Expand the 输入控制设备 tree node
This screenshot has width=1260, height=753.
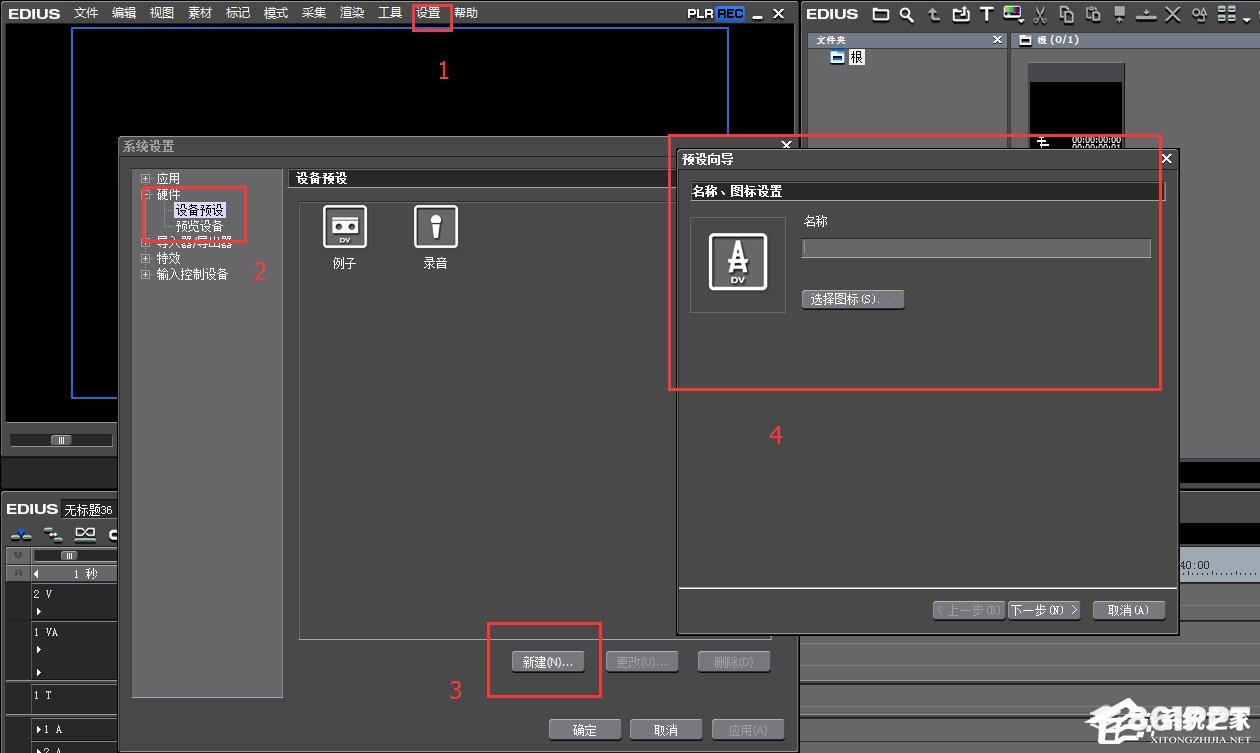146,274
